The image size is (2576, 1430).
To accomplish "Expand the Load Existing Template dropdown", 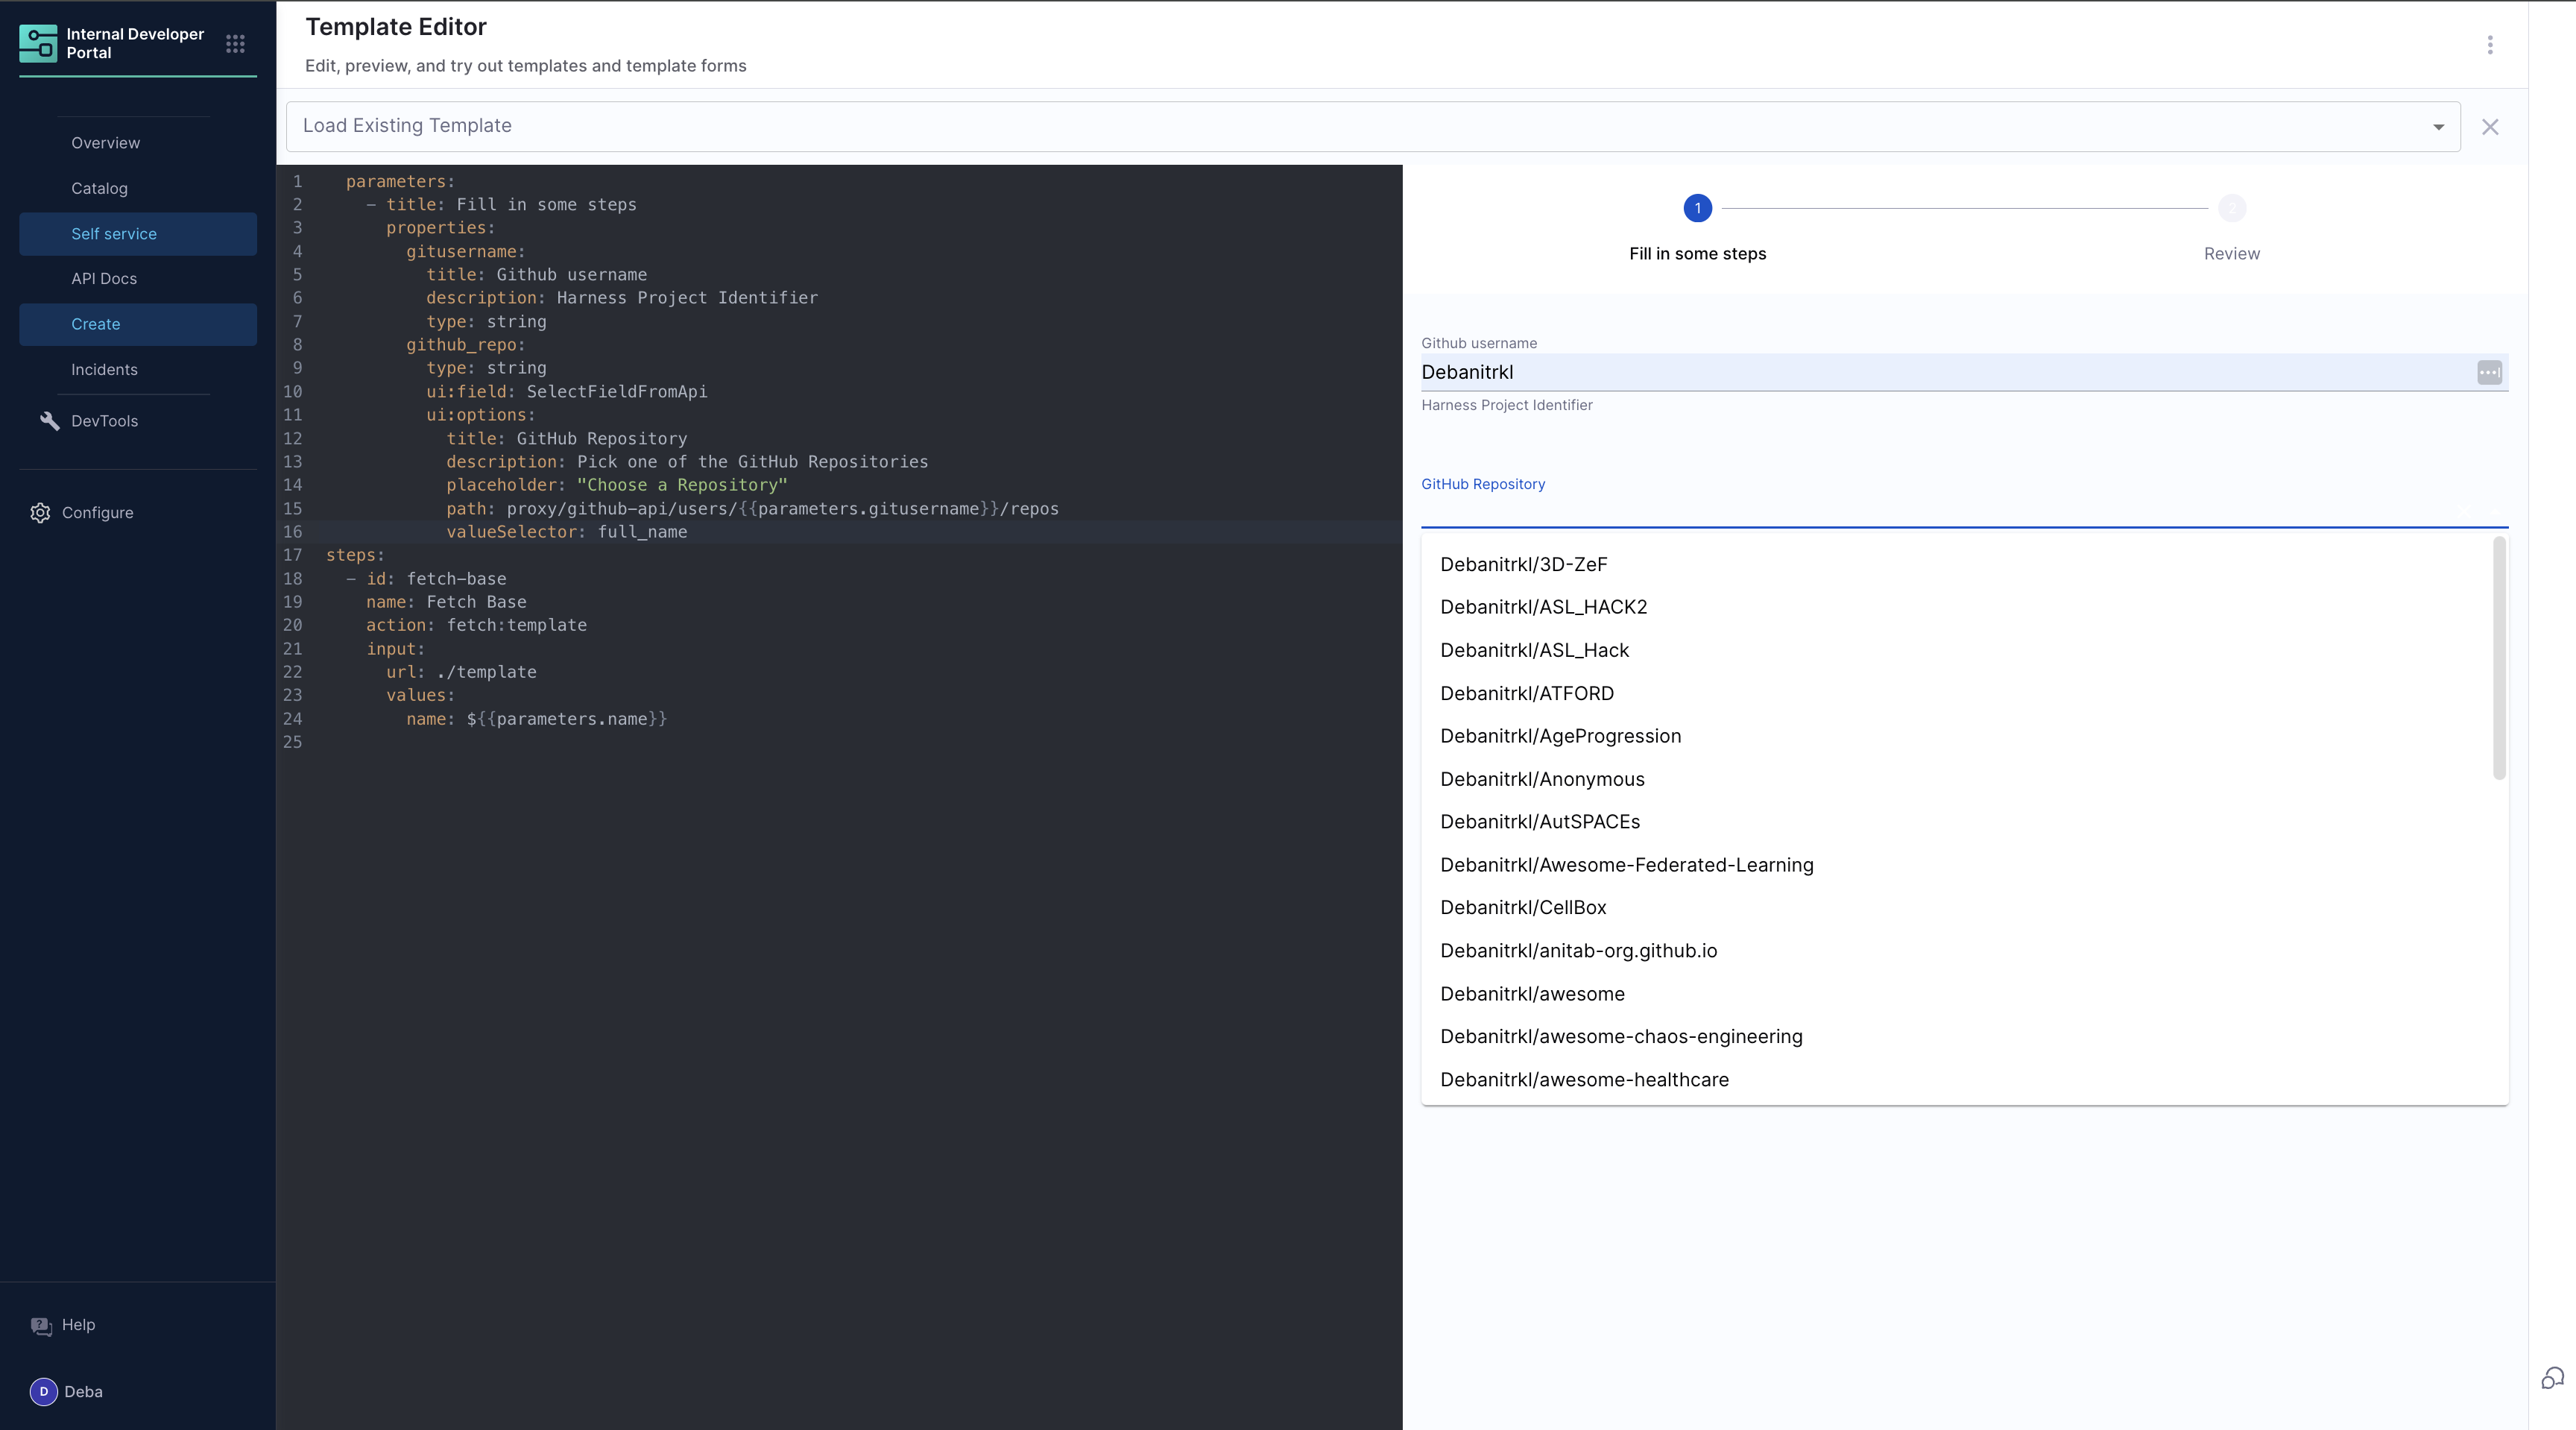I will (x=2438, y=127).
